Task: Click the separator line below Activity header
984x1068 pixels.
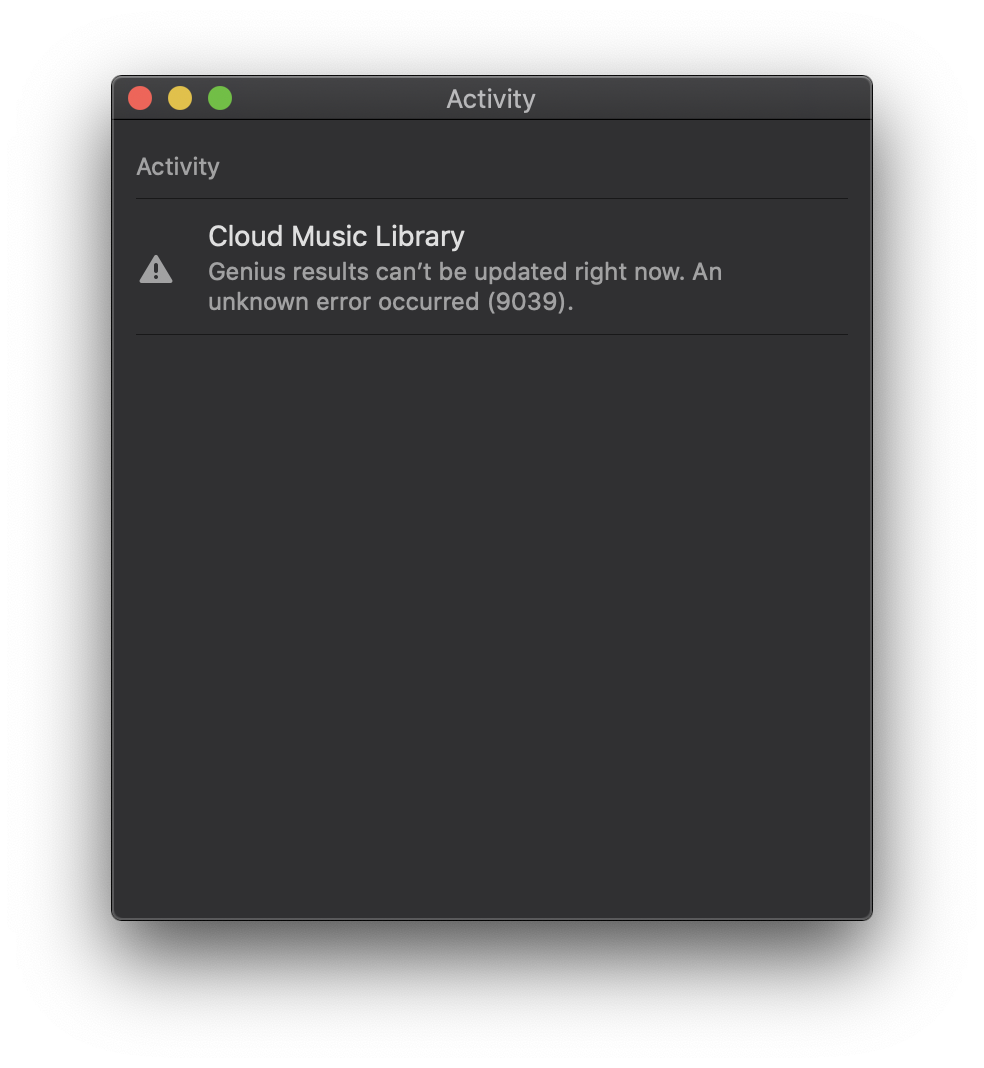Action: point(492,199)
